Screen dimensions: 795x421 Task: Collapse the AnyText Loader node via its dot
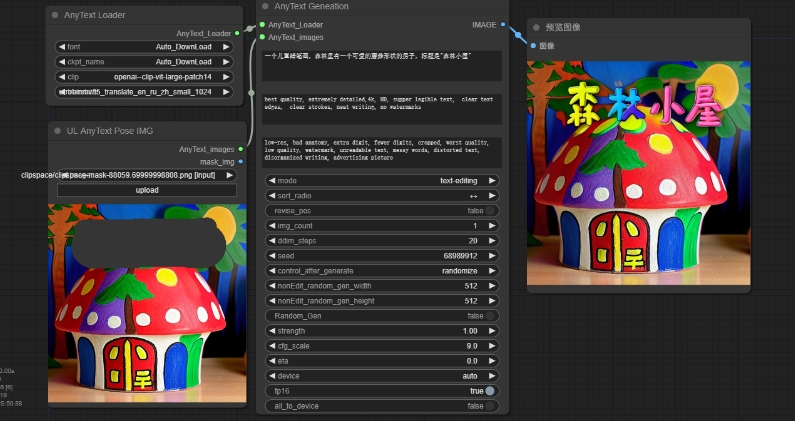coord(56,16)
